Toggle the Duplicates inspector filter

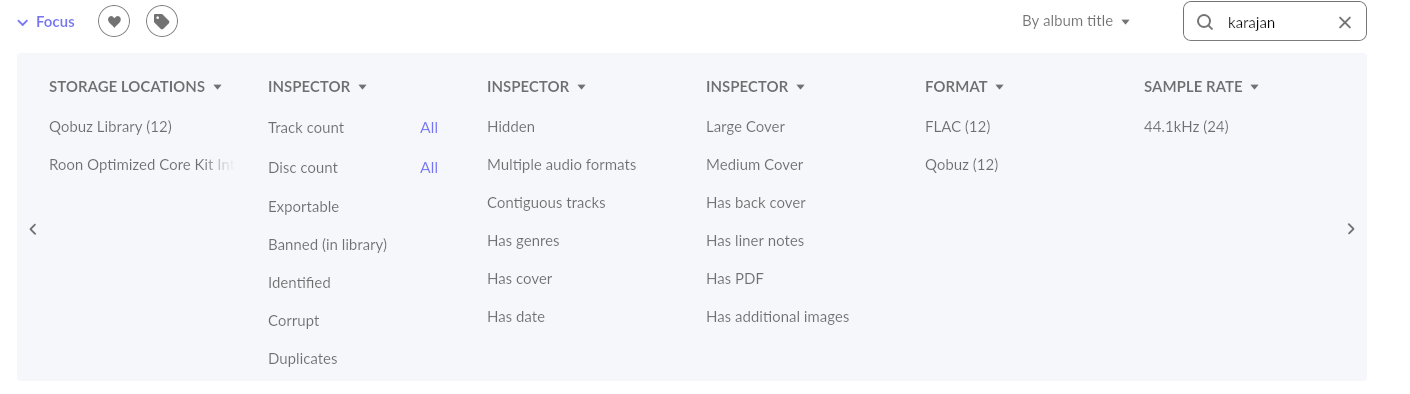point(303,359)
